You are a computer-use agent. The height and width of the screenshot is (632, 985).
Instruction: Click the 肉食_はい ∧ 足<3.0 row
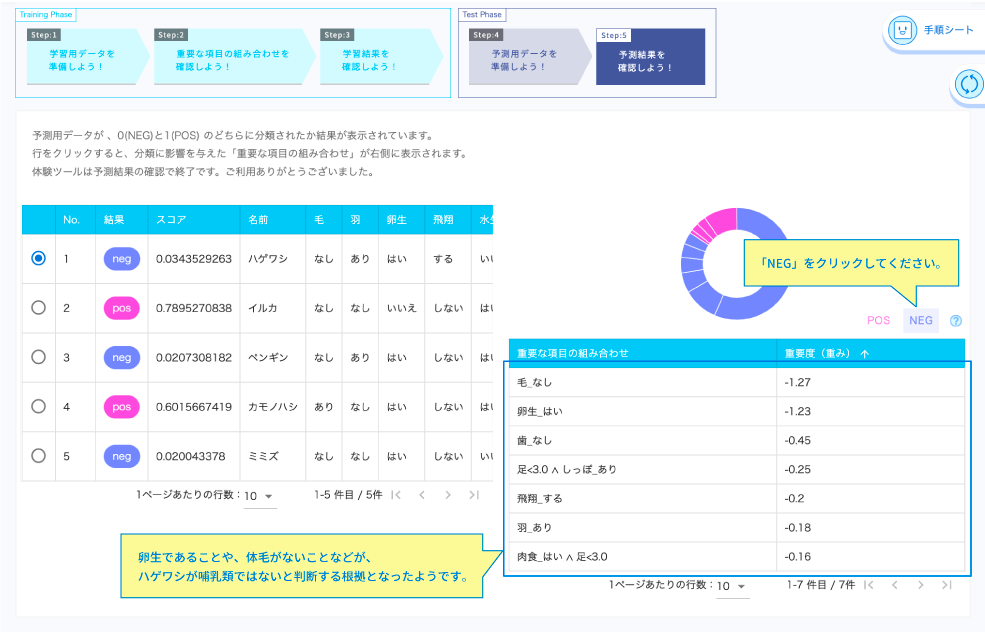point(736,557)
